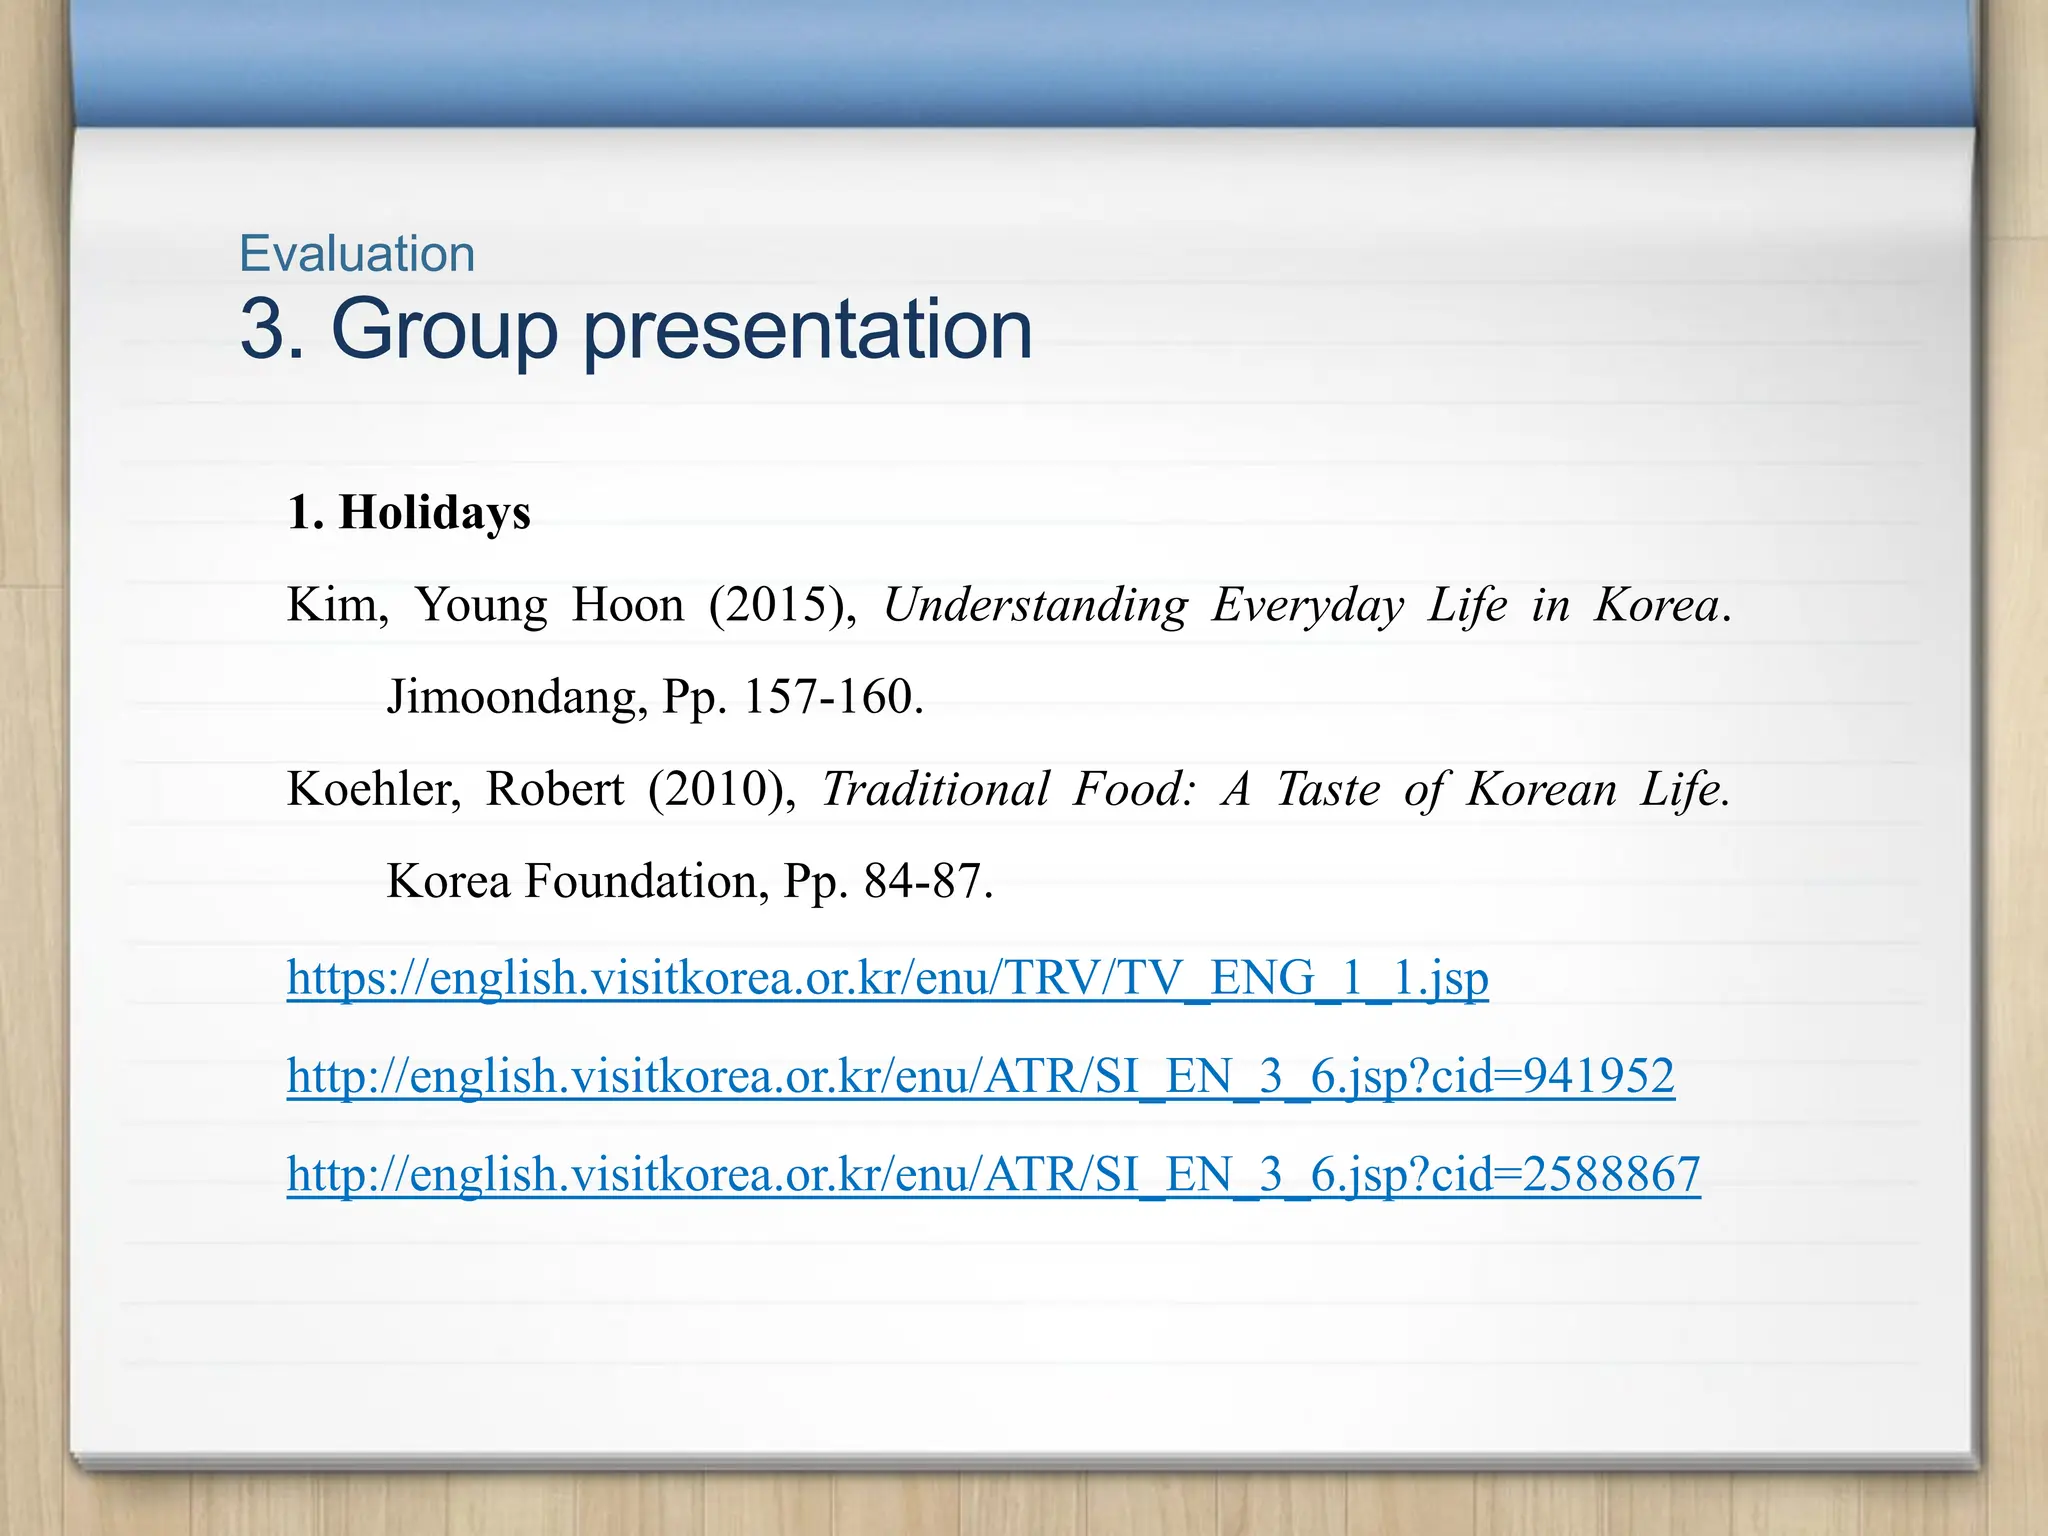2048x1536 pixels.
Task: Click the '3. Group presentation' slide title
Action: coord(636,329)
